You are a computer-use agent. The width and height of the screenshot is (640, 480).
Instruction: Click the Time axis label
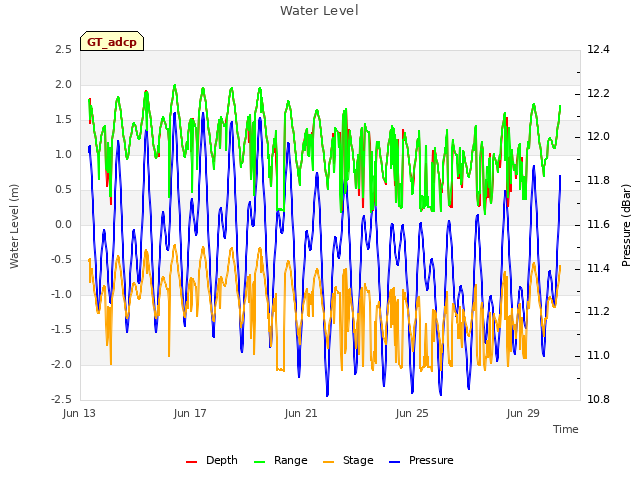coord(566,429)
